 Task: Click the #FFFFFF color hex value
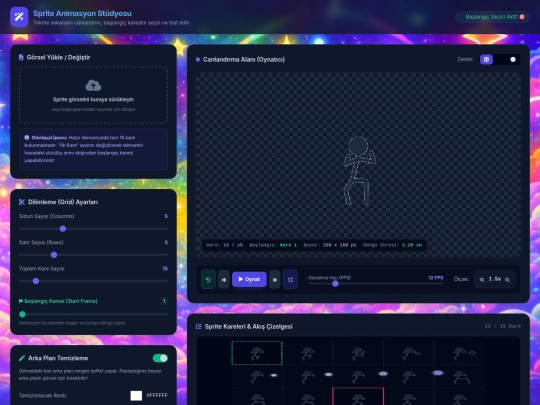157,395
